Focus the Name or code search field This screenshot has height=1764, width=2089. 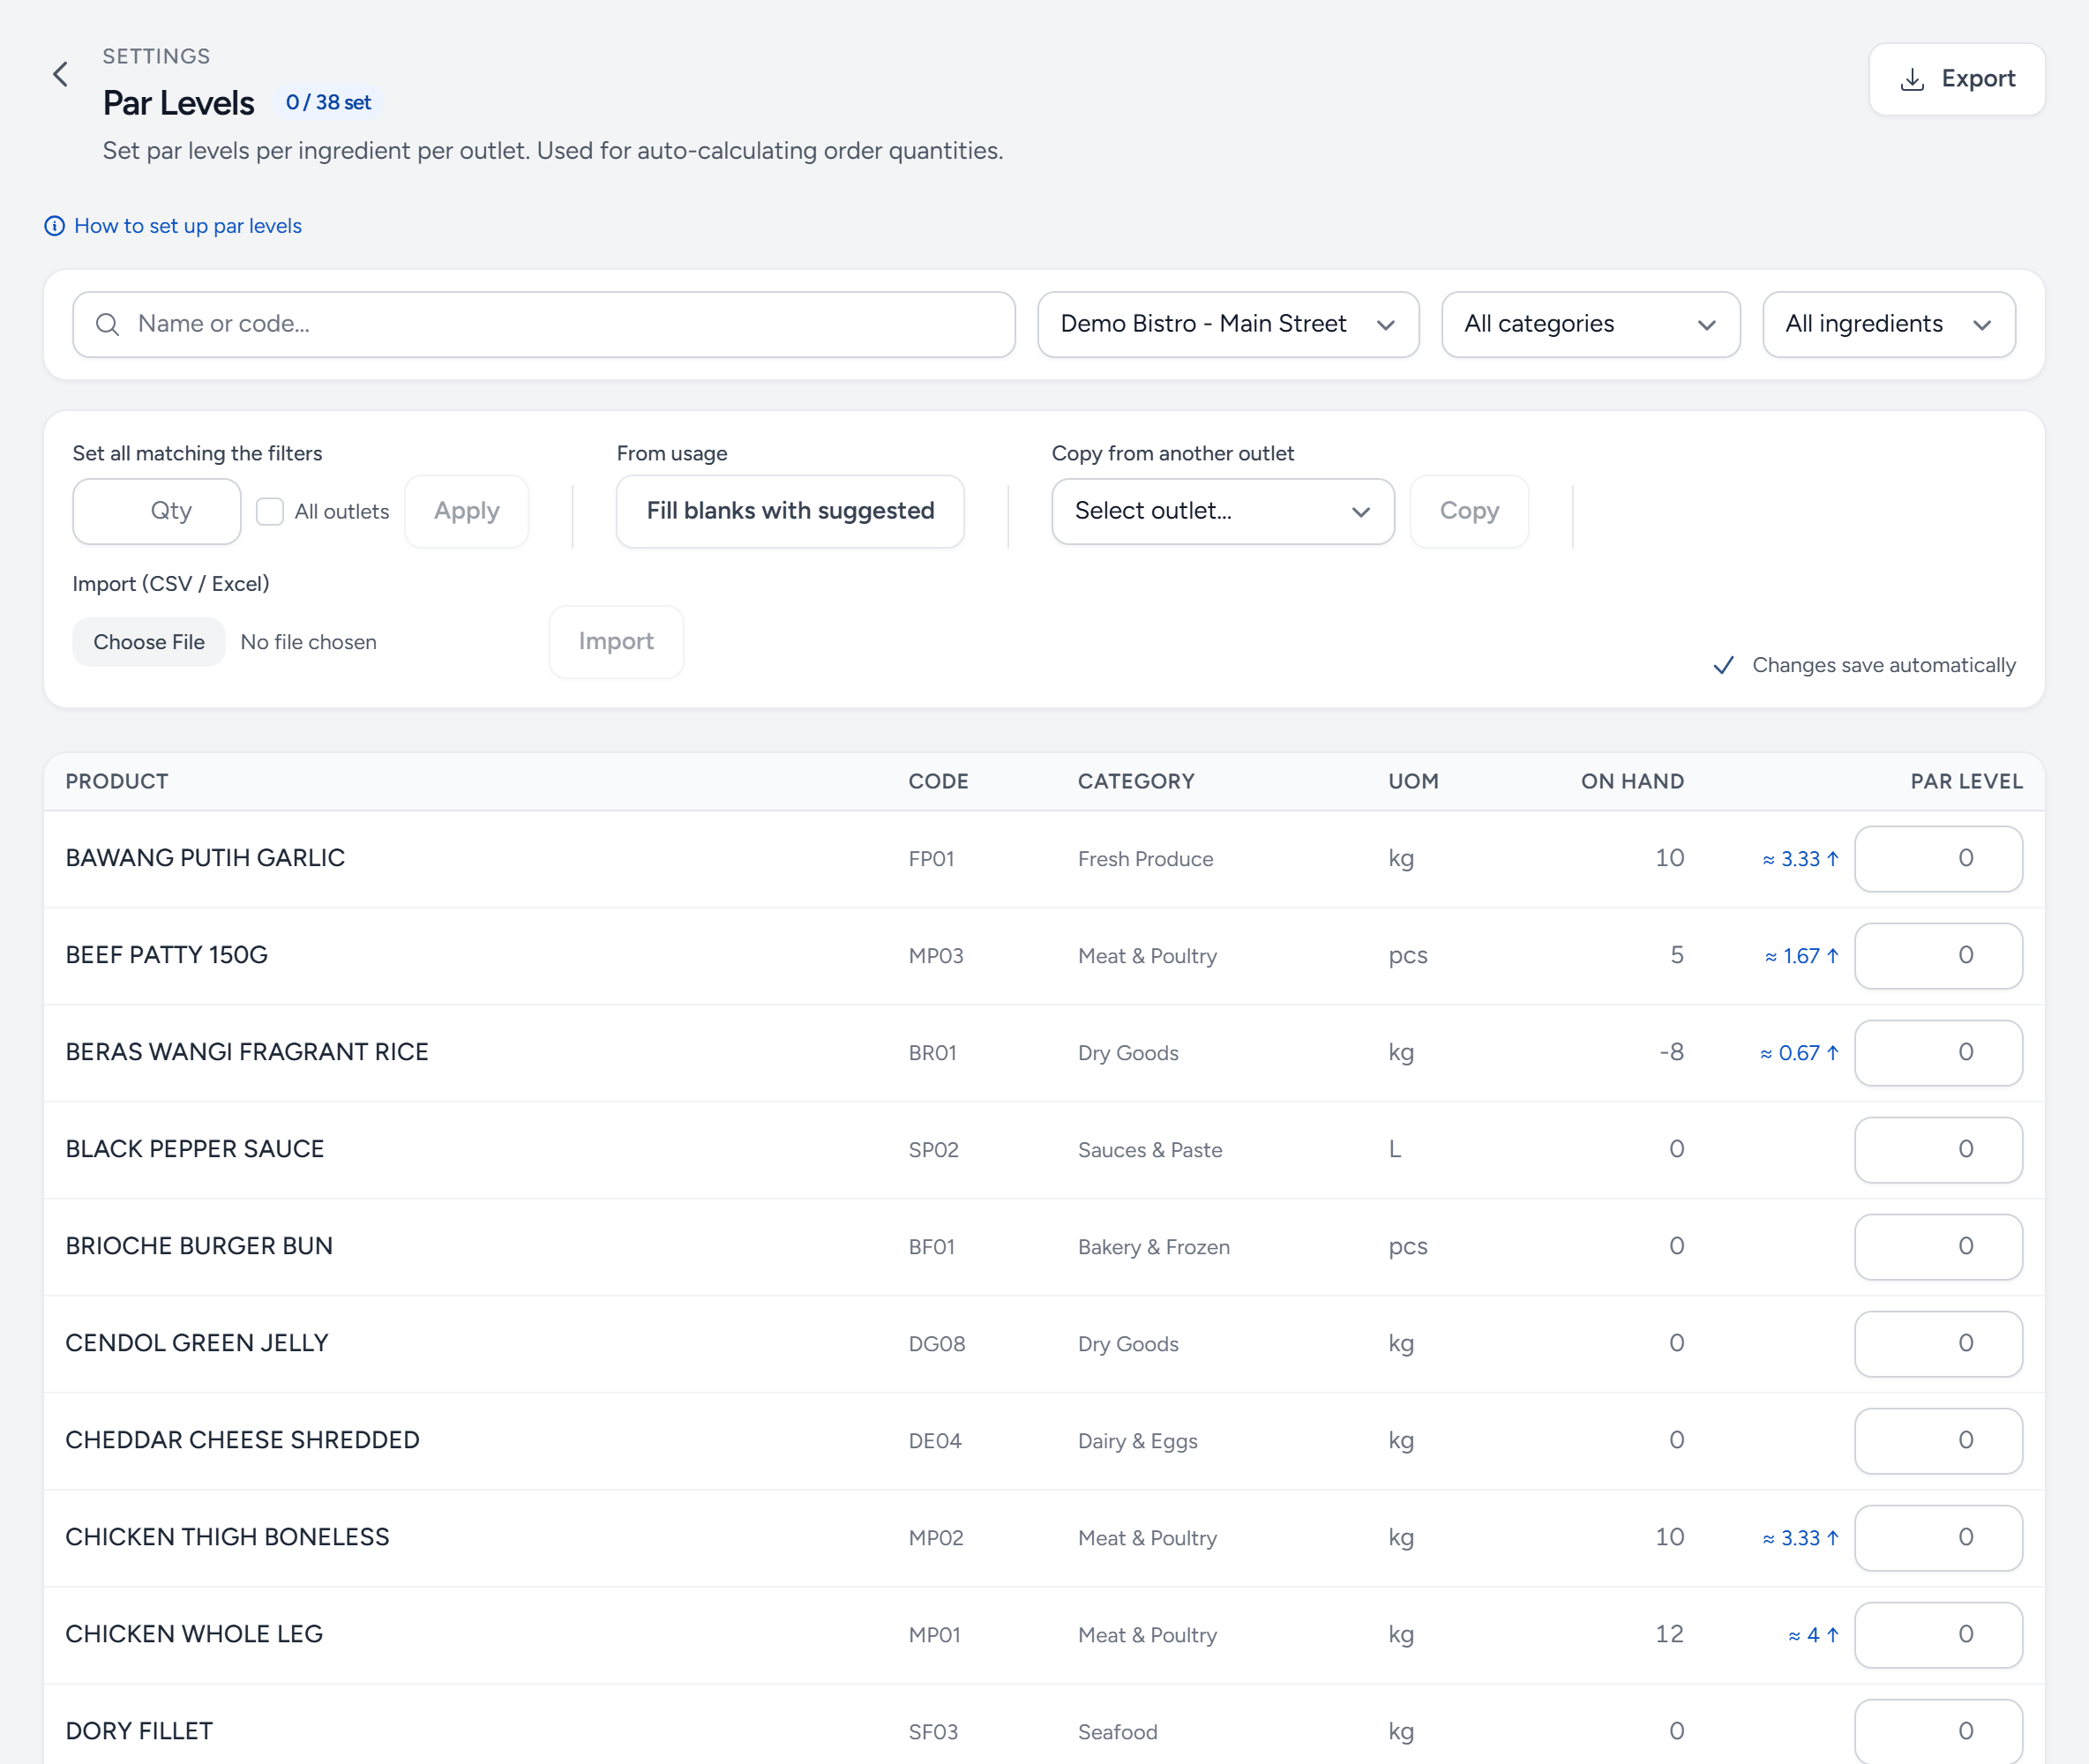point(544,324)
